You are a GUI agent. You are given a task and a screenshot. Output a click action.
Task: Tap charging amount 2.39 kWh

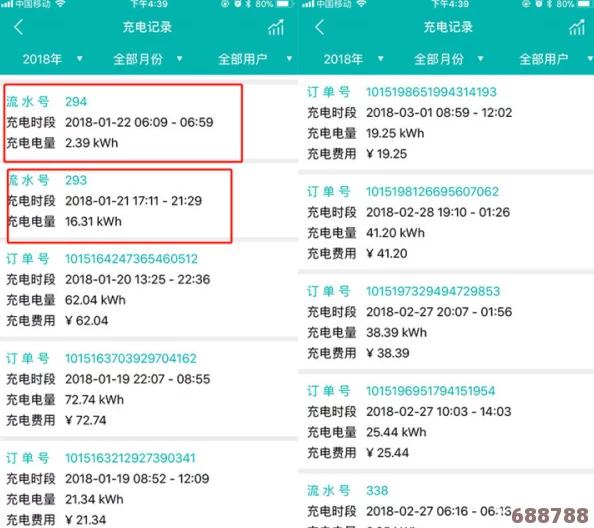pos(91,143)
